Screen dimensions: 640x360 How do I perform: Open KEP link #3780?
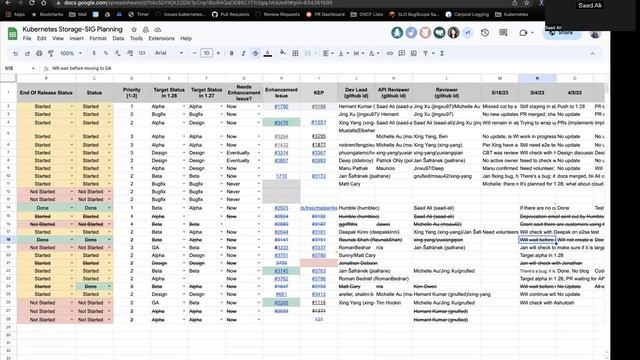(x=319, y=256)
